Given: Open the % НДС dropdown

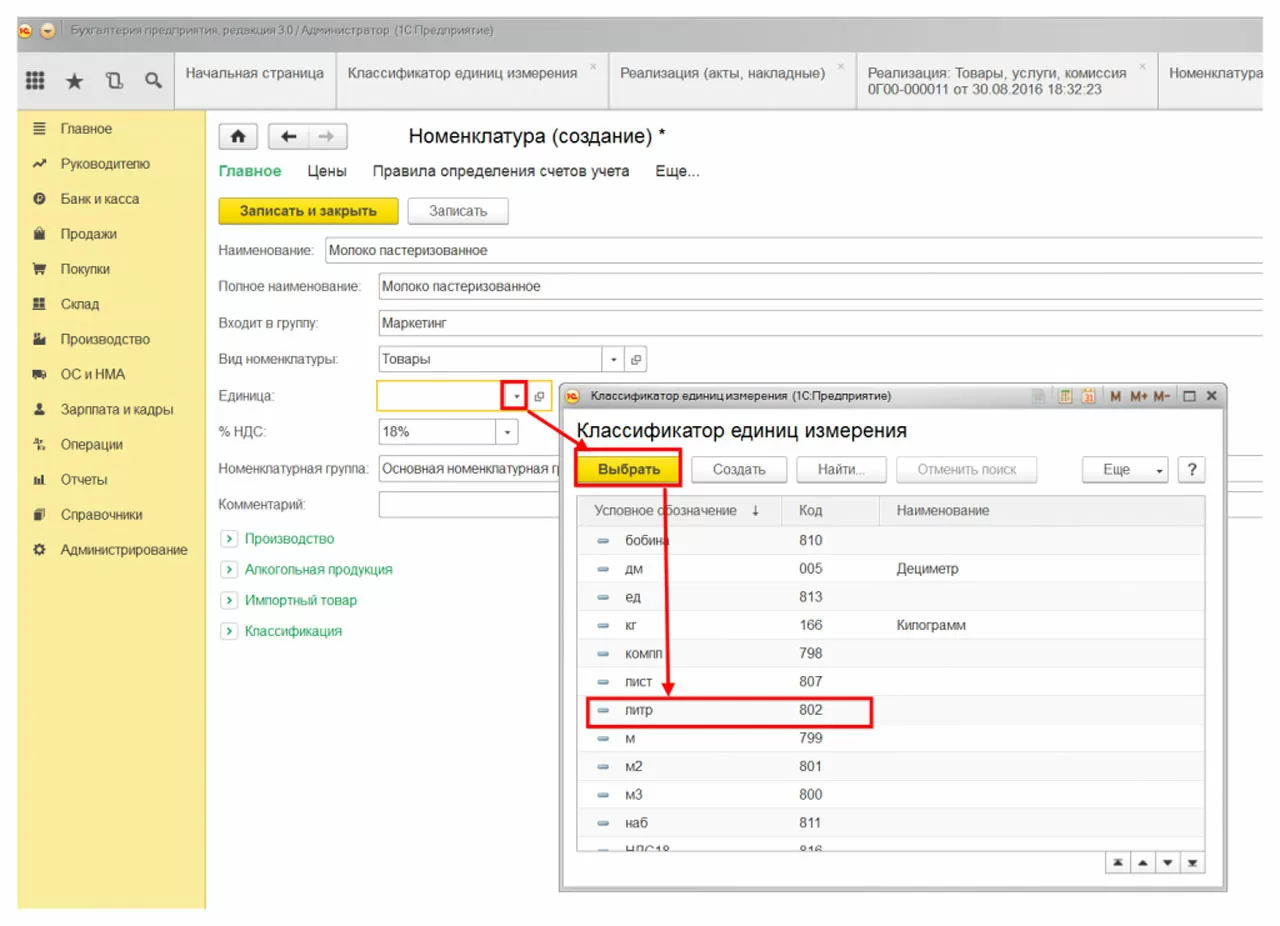Looking at the screenshot, I should [508, 432].
